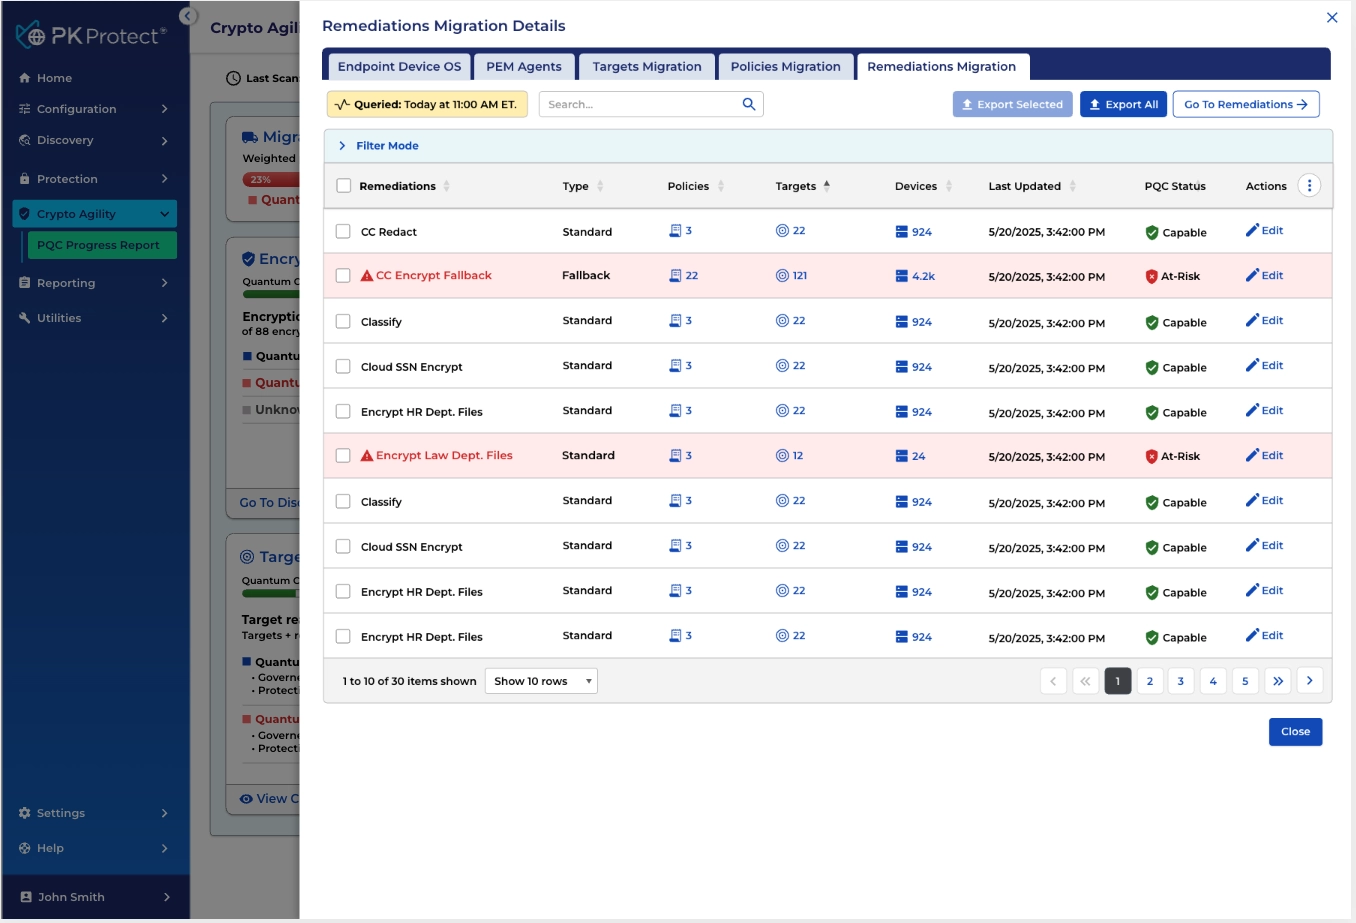Click targets icon for Encrypt Law Dept. Files

coord(782,455)
